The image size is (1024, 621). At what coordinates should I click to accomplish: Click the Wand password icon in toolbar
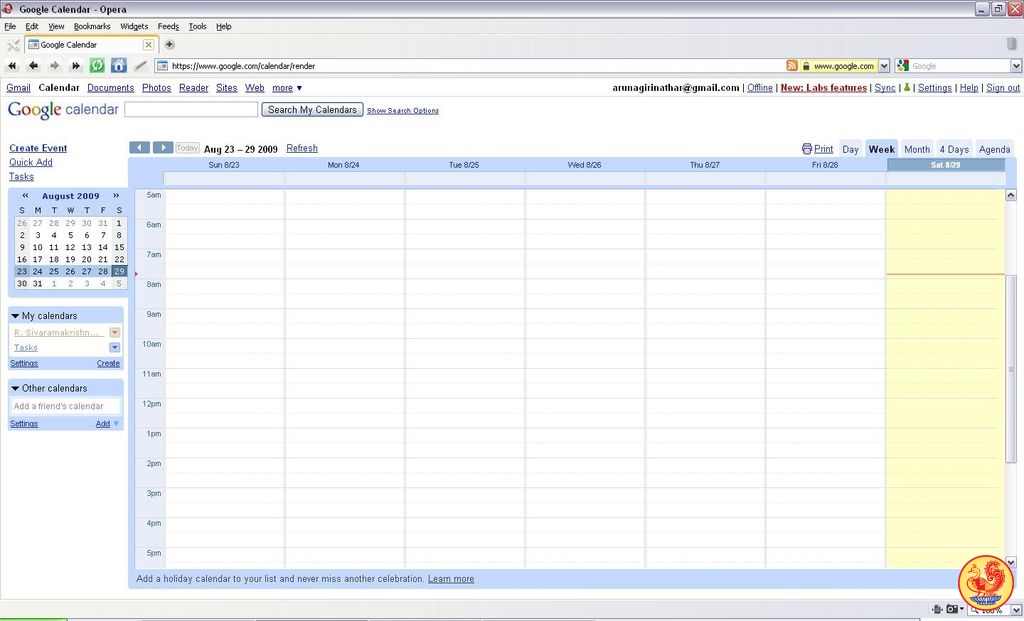click(x=140, y=65)
